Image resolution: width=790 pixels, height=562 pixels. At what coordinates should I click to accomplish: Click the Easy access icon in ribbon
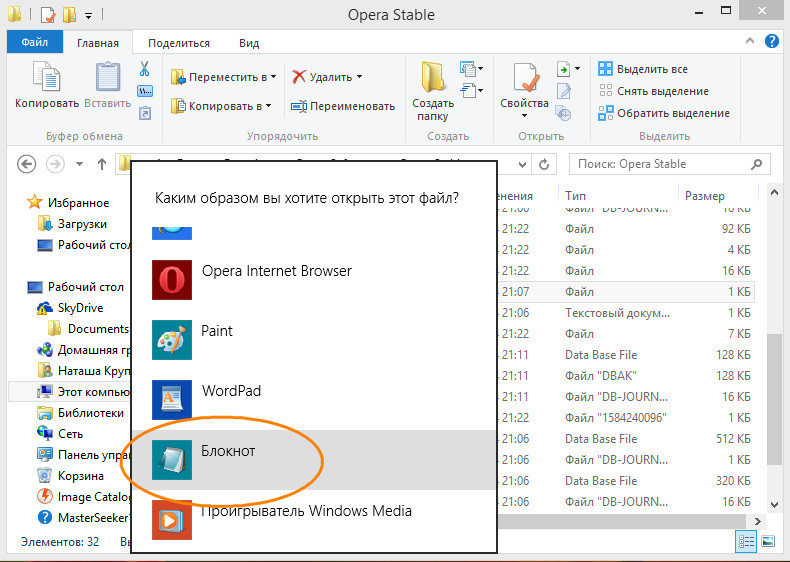[x=468, y=91]
